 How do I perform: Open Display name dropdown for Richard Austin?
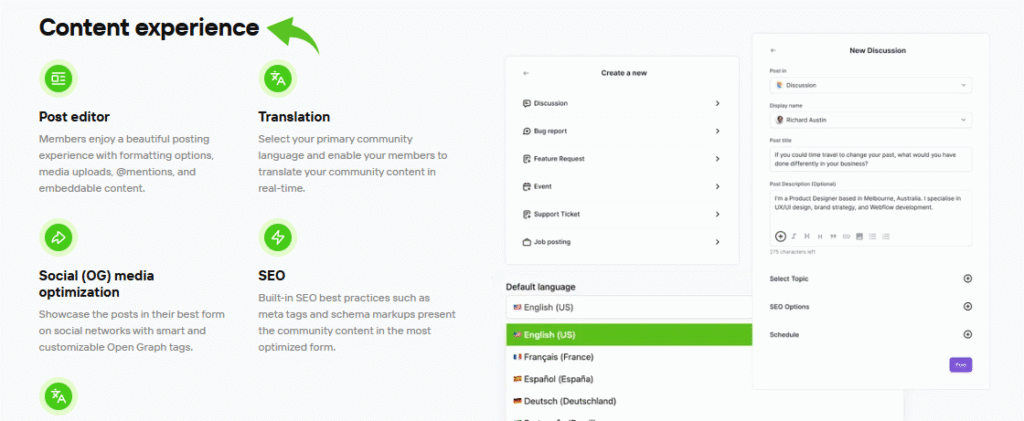(x=869, y=120)
